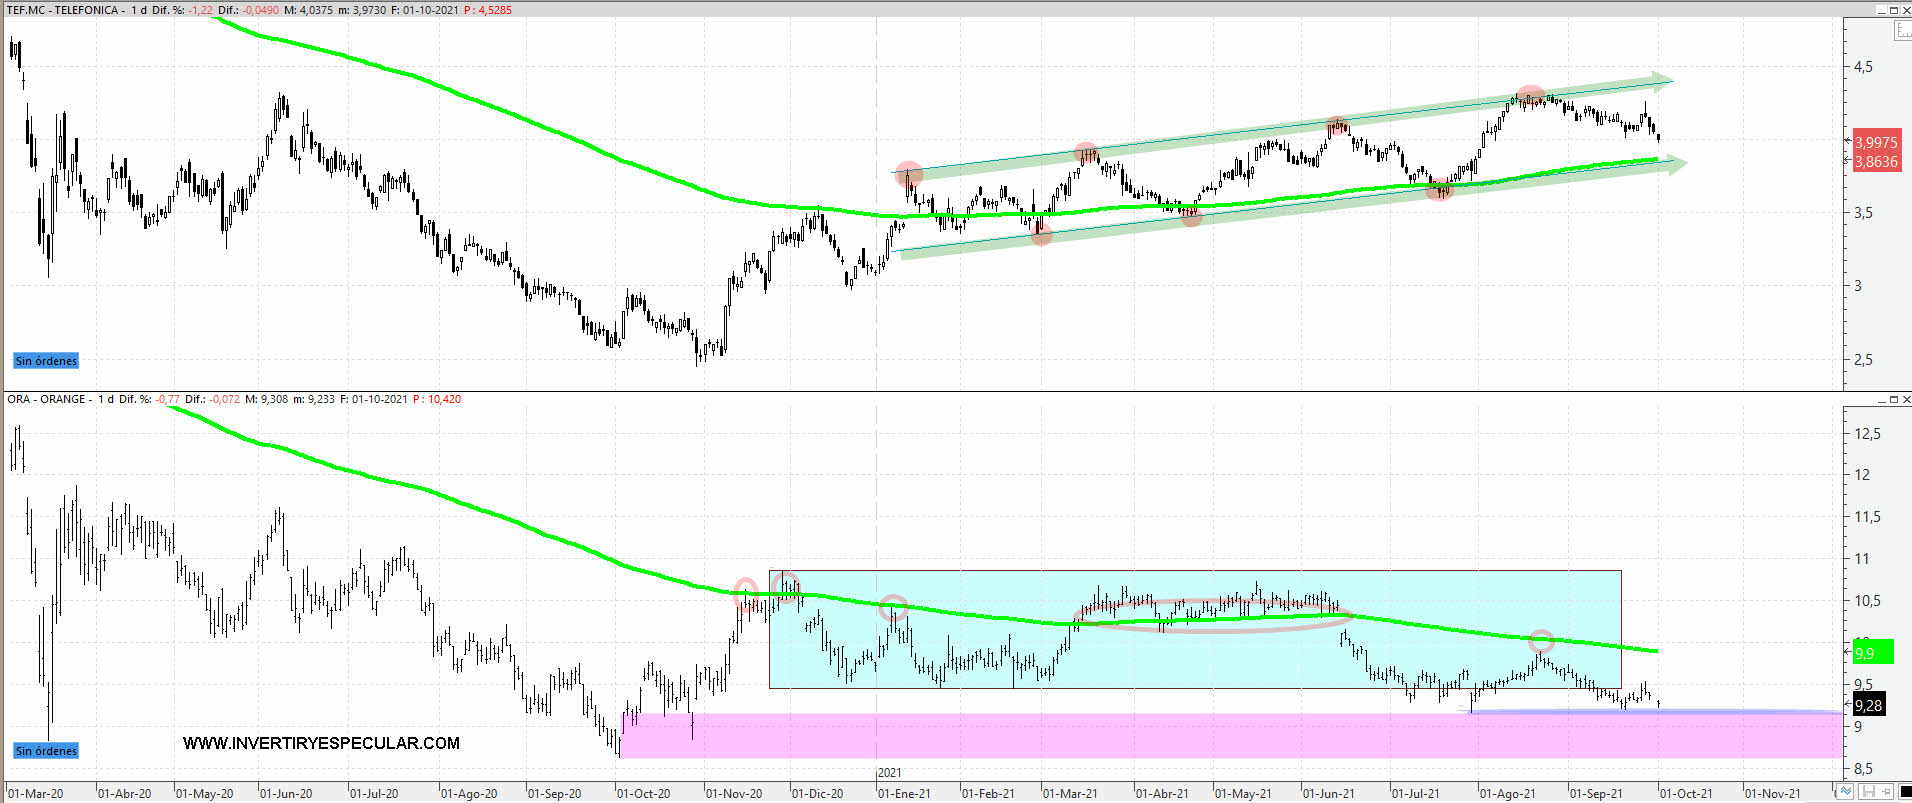Image resolution: width=1912 pixels, height=803 pixels.
Task: Close the Orange chart panel
Action: (x=1905, y=399)
